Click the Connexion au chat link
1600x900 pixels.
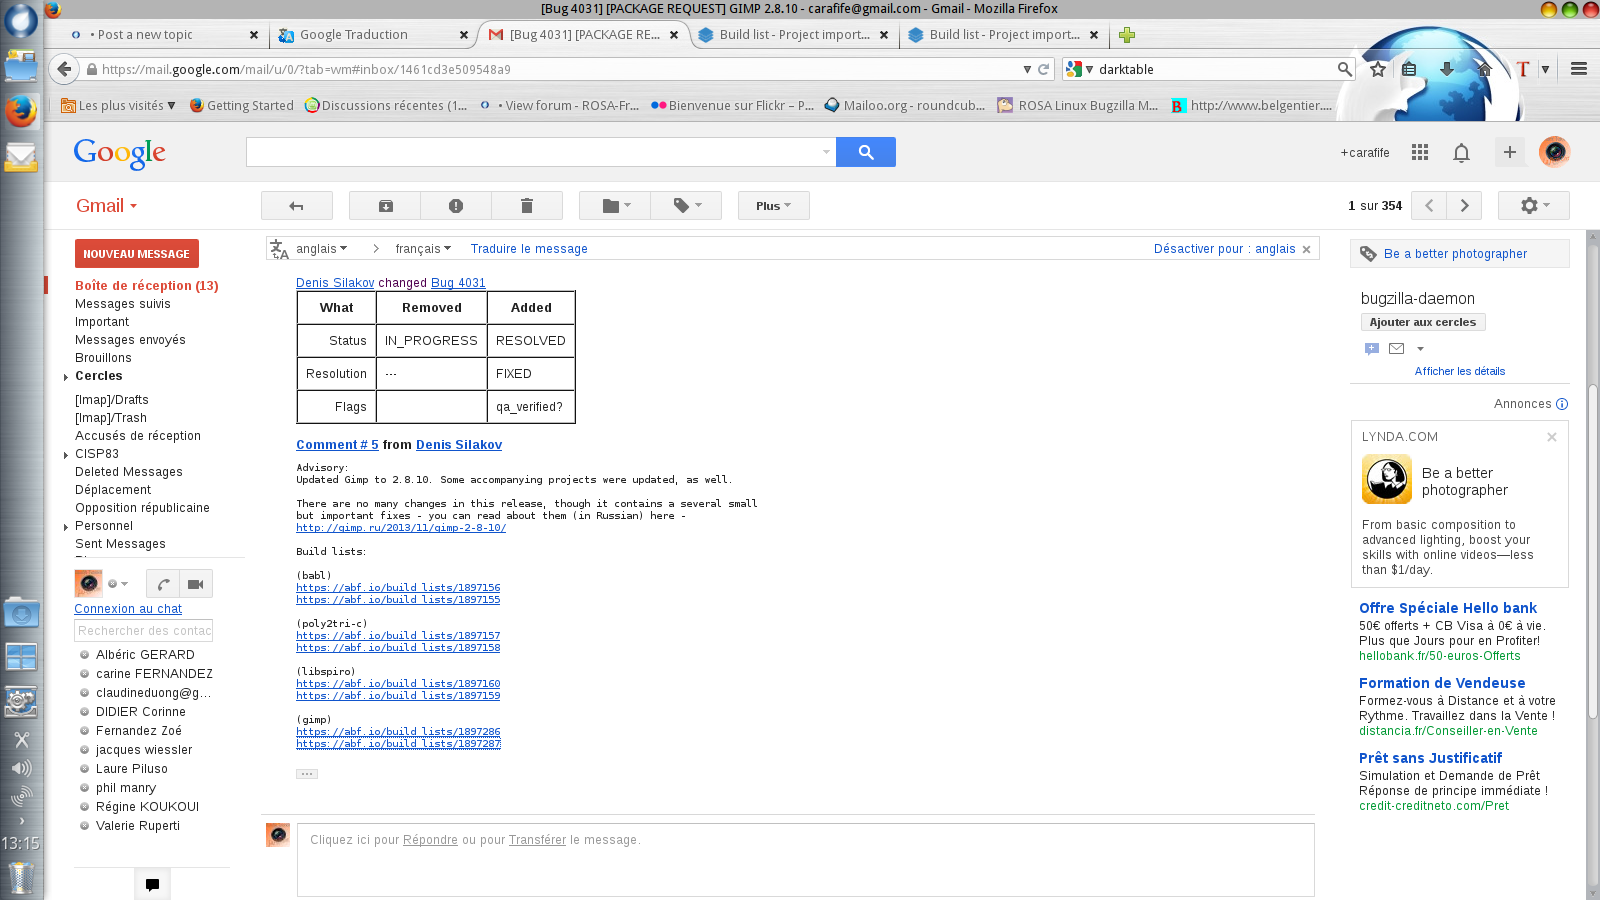pyautogui.click(x=128, y=609)
